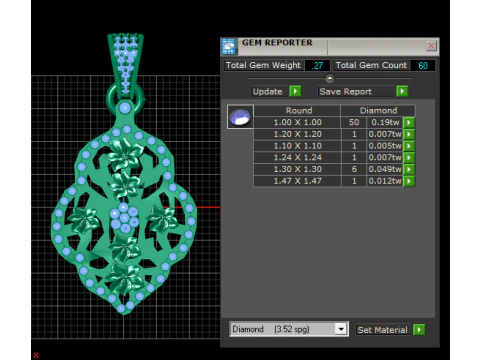Select the 1.20 X 1.20 size cell
The height and width of the screenshot is (360, 480).
tap(297, 134)
